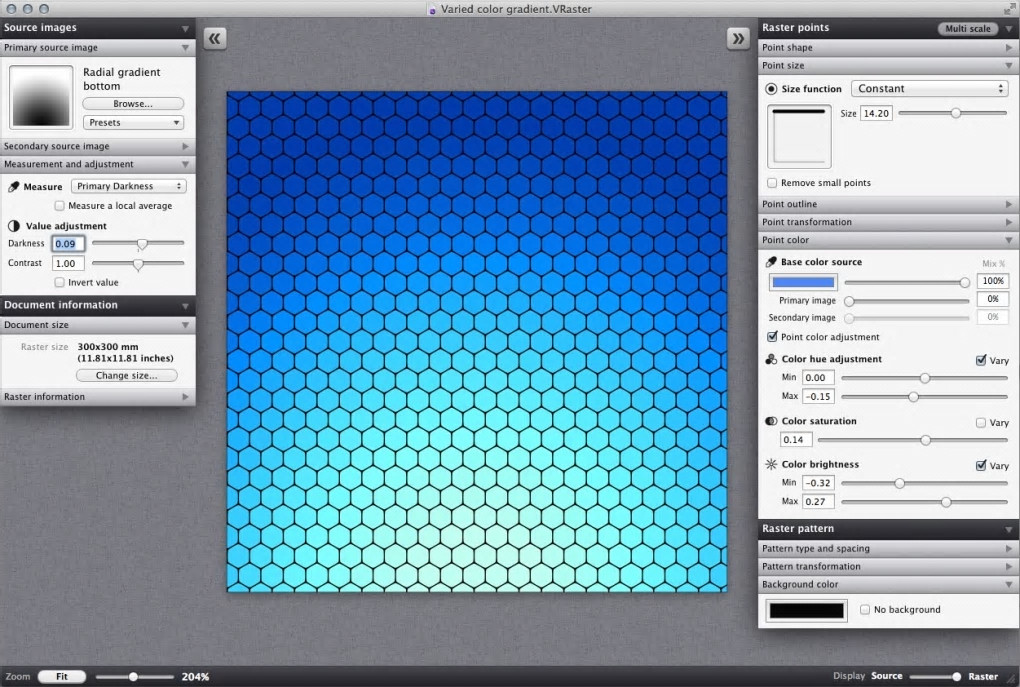Enable Measure a local average checkbox
1020x687 pixels.
coord(60,206)
